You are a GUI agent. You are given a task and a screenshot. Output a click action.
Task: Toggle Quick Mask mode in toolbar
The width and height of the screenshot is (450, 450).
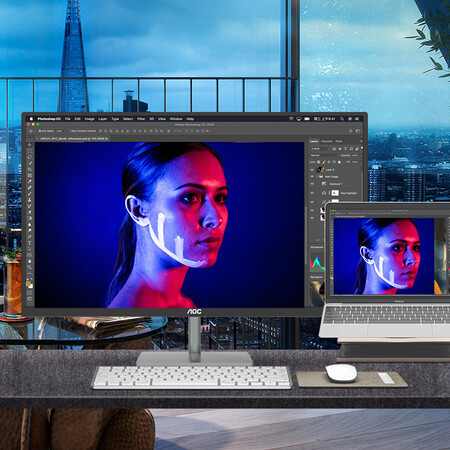[x=29, y=293]
